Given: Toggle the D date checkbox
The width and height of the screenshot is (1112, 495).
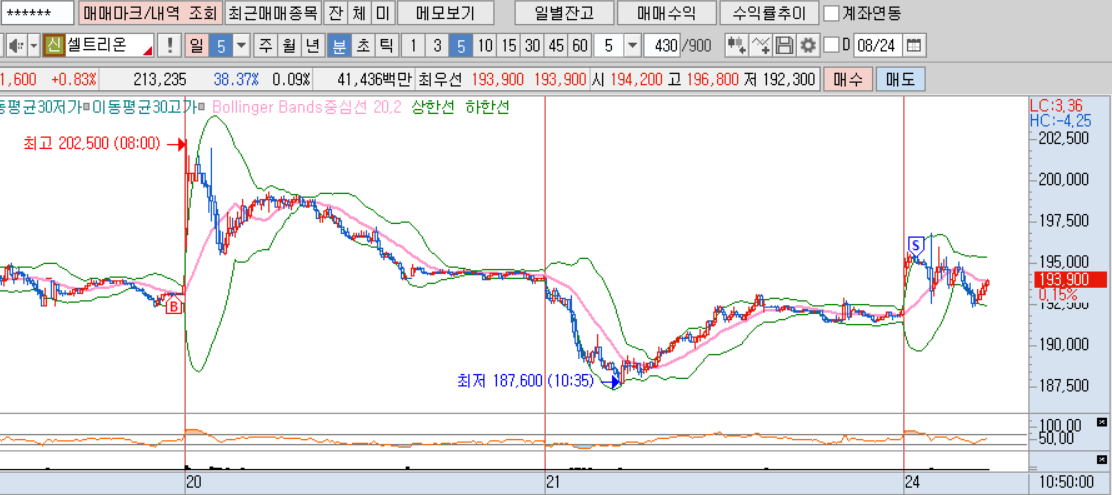Looking at the screenshot, I should [x=832, y=46].
